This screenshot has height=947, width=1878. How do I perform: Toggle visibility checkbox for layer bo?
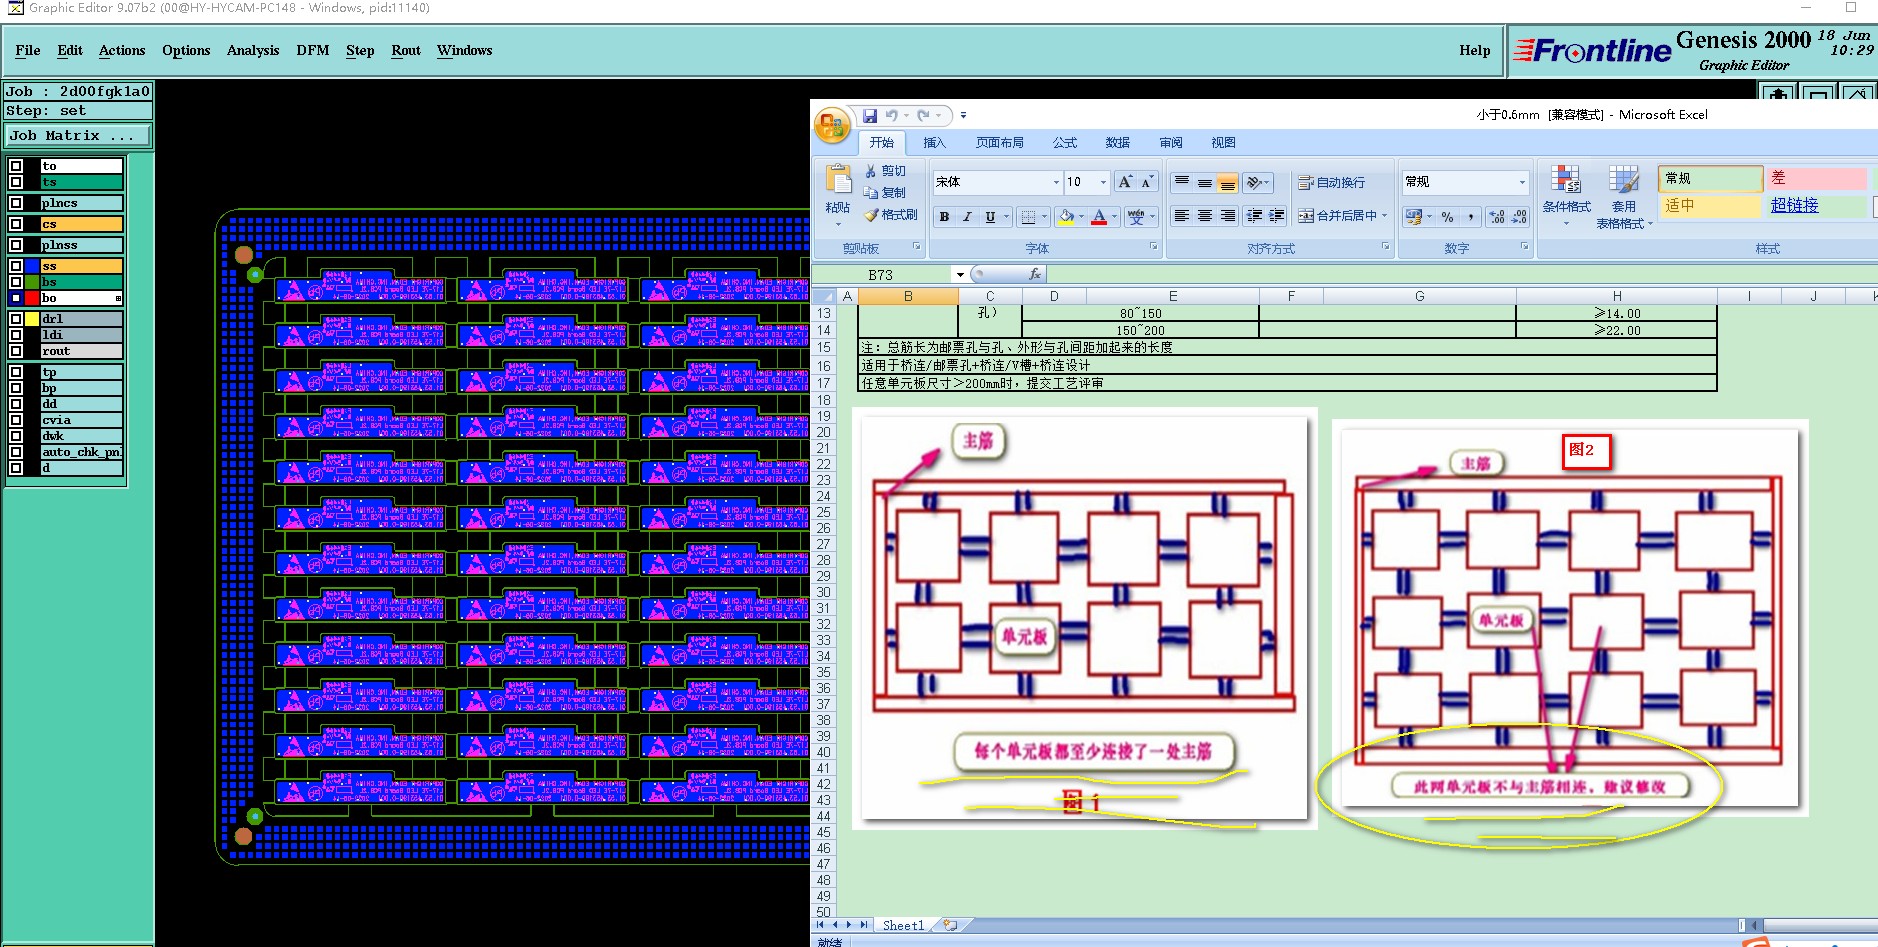tap(16, 298)
